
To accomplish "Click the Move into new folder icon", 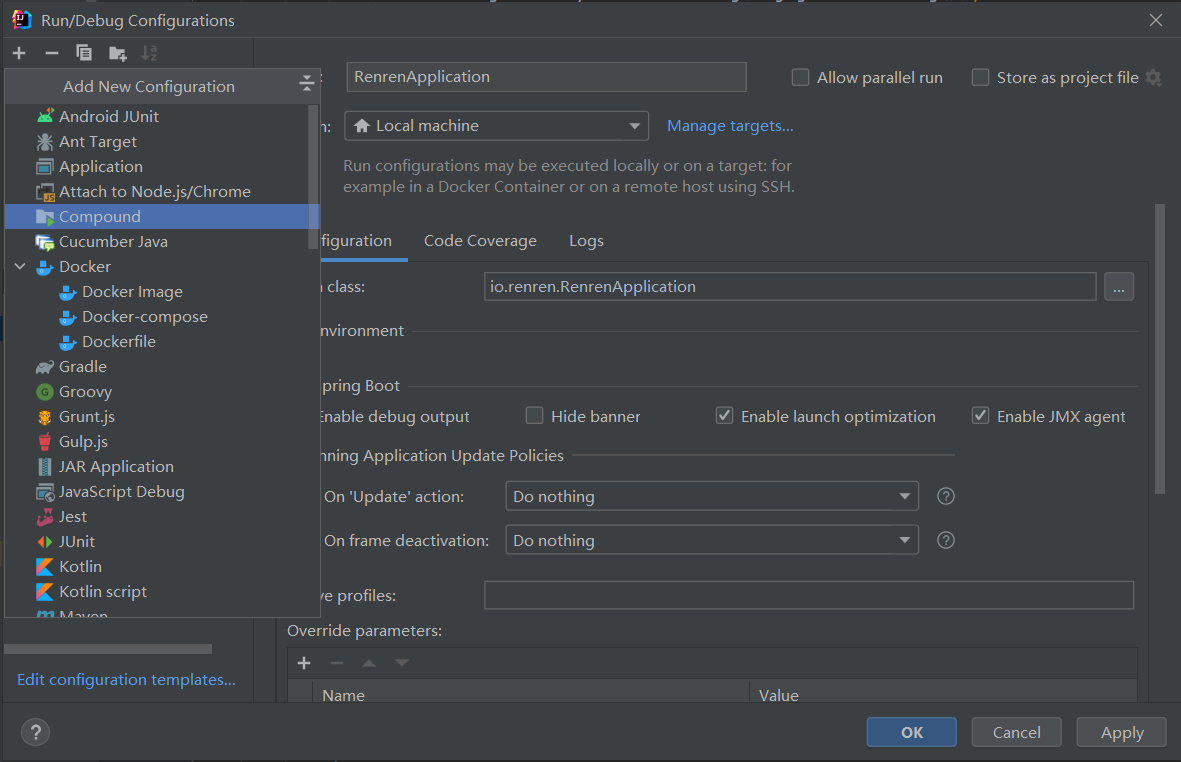I will (117, 53).
